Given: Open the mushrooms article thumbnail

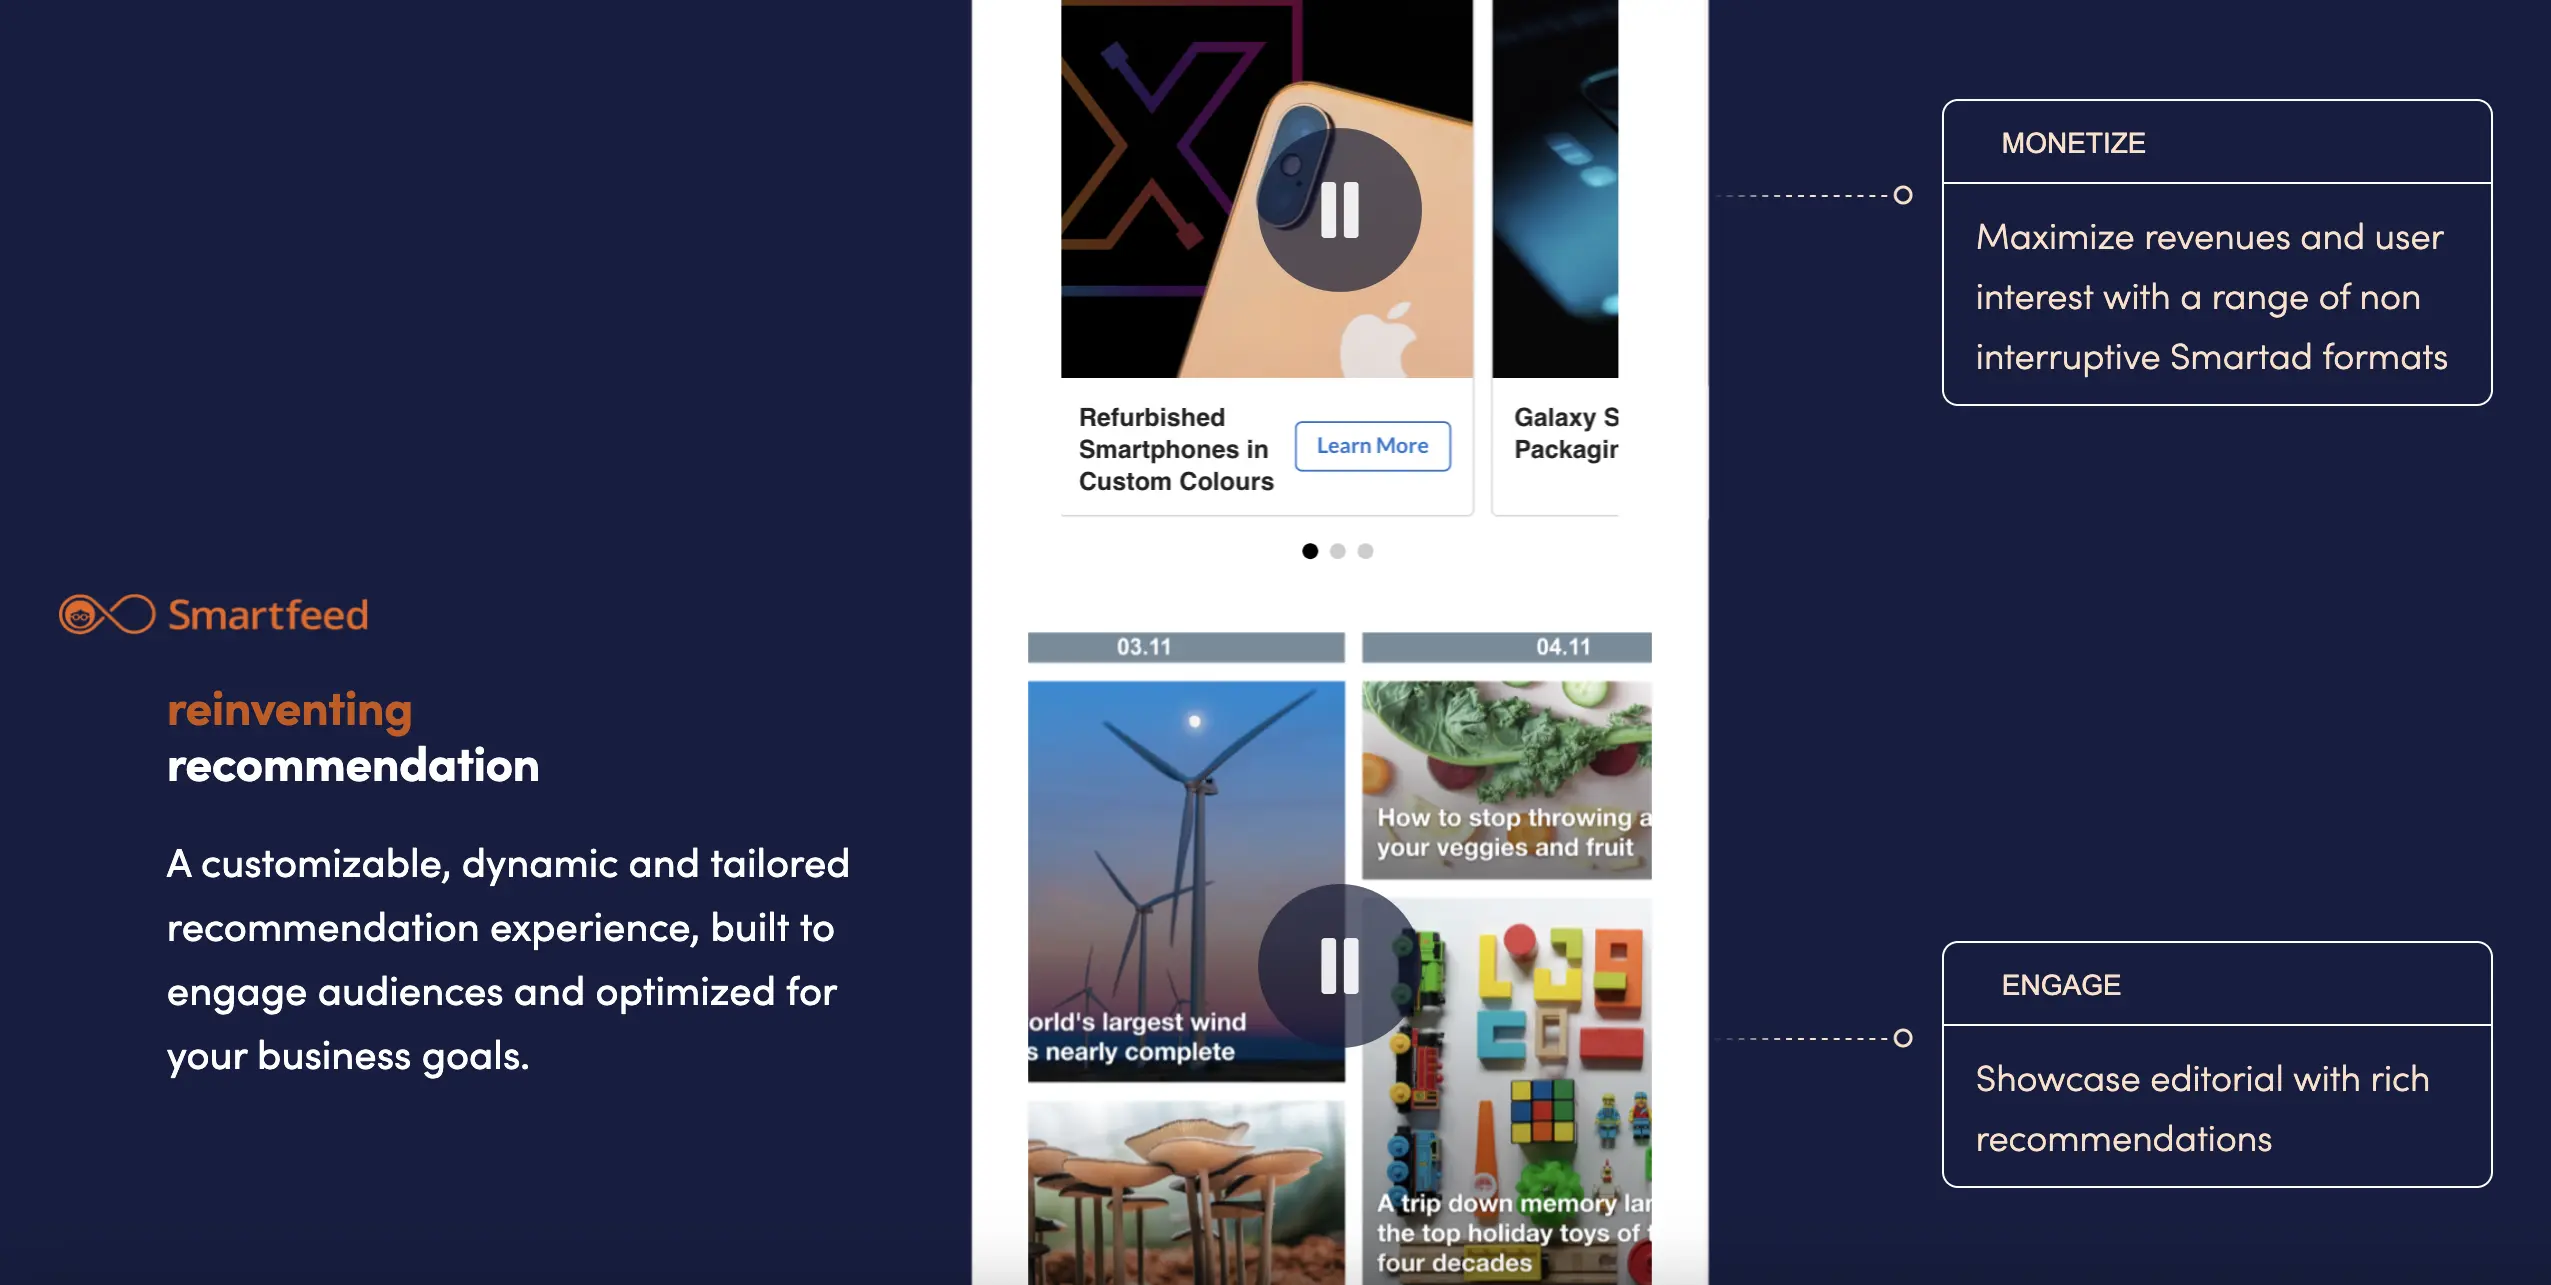Looking at the screenshot, I should tap(1186, 1193).
